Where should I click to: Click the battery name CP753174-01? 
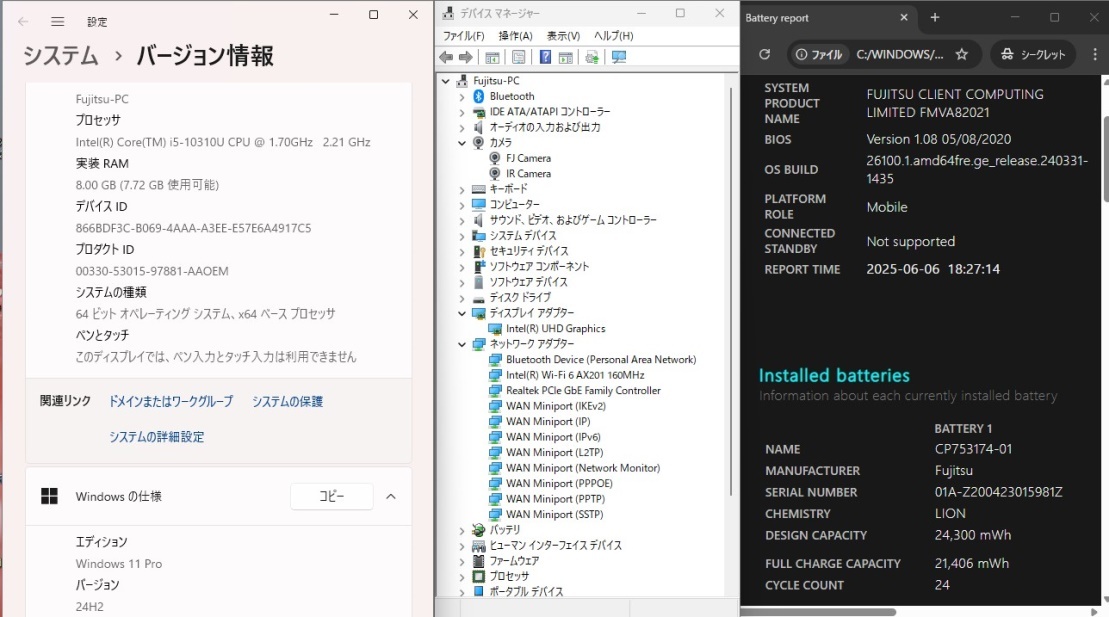[x=973, y=449]
